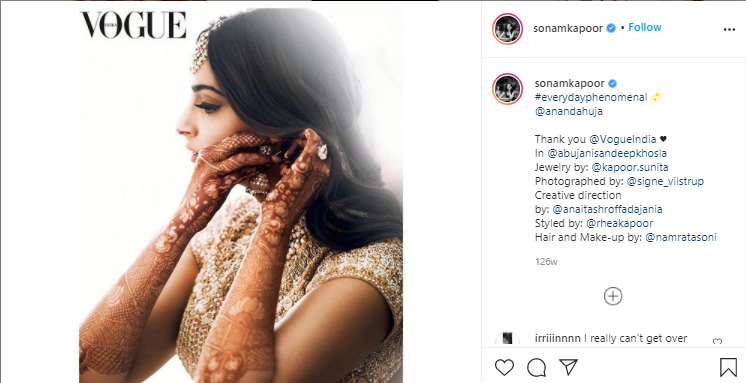The height and width of the screenshot is (383, 746).
Task: Open stylist @rheakapoor profile
Action: [619, 223]
